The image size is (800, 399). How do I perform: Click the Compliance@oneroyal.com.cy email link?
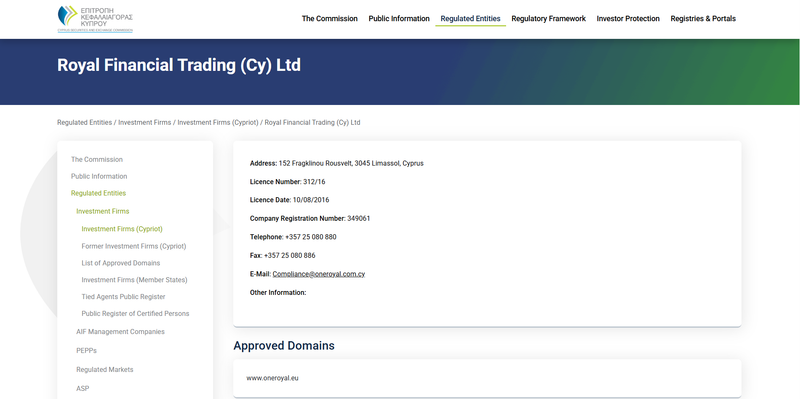(319, 274)
